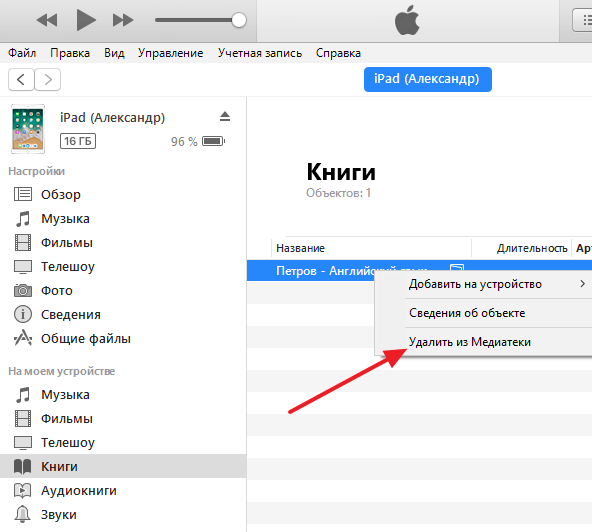Open the Справка menu
The image size is (592, 532).
click(338, 53)
